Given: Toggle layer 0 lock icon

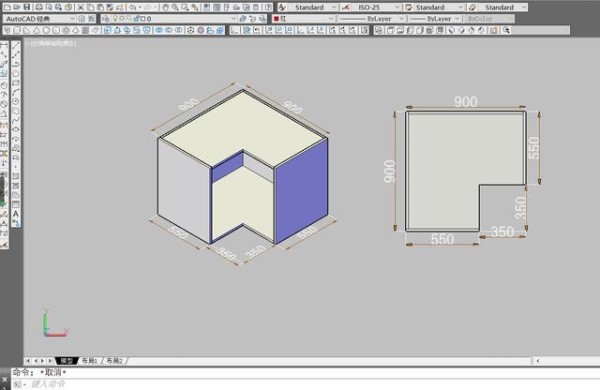Looking at the screenshot, I should point(136,18).
